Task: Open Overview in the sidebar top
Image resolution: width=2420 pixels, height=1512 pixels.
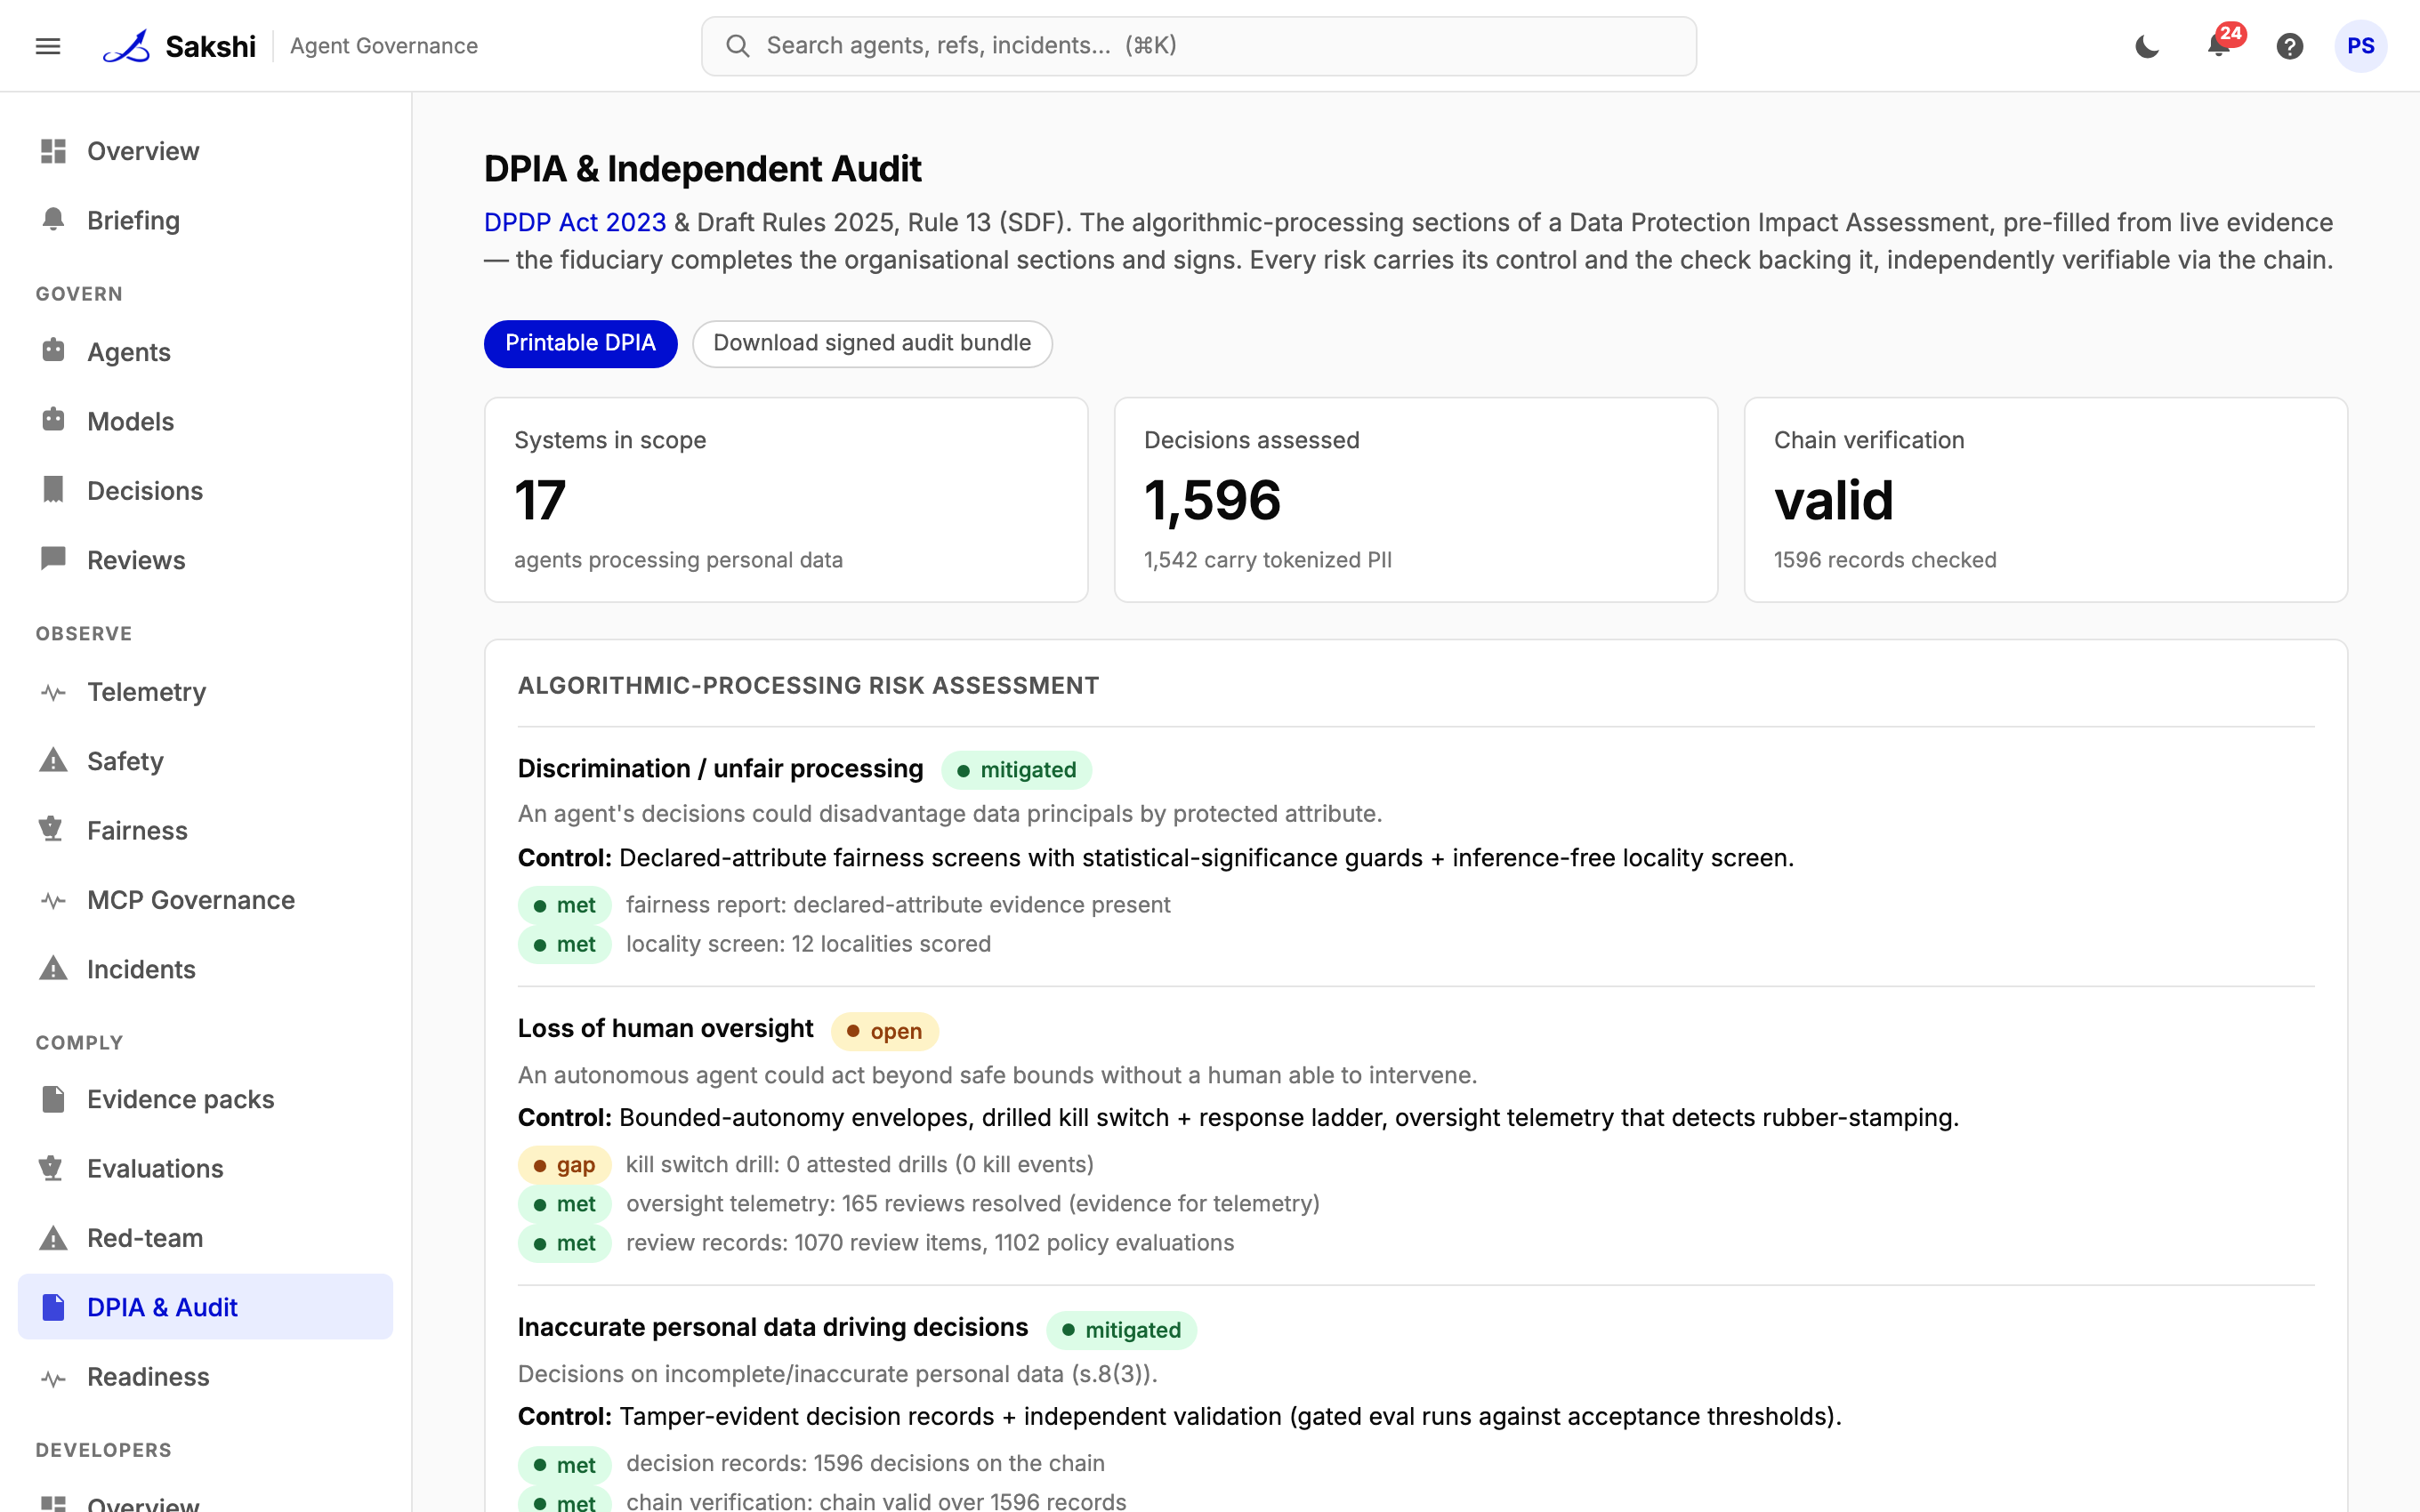Action: [x=205, y=151]
